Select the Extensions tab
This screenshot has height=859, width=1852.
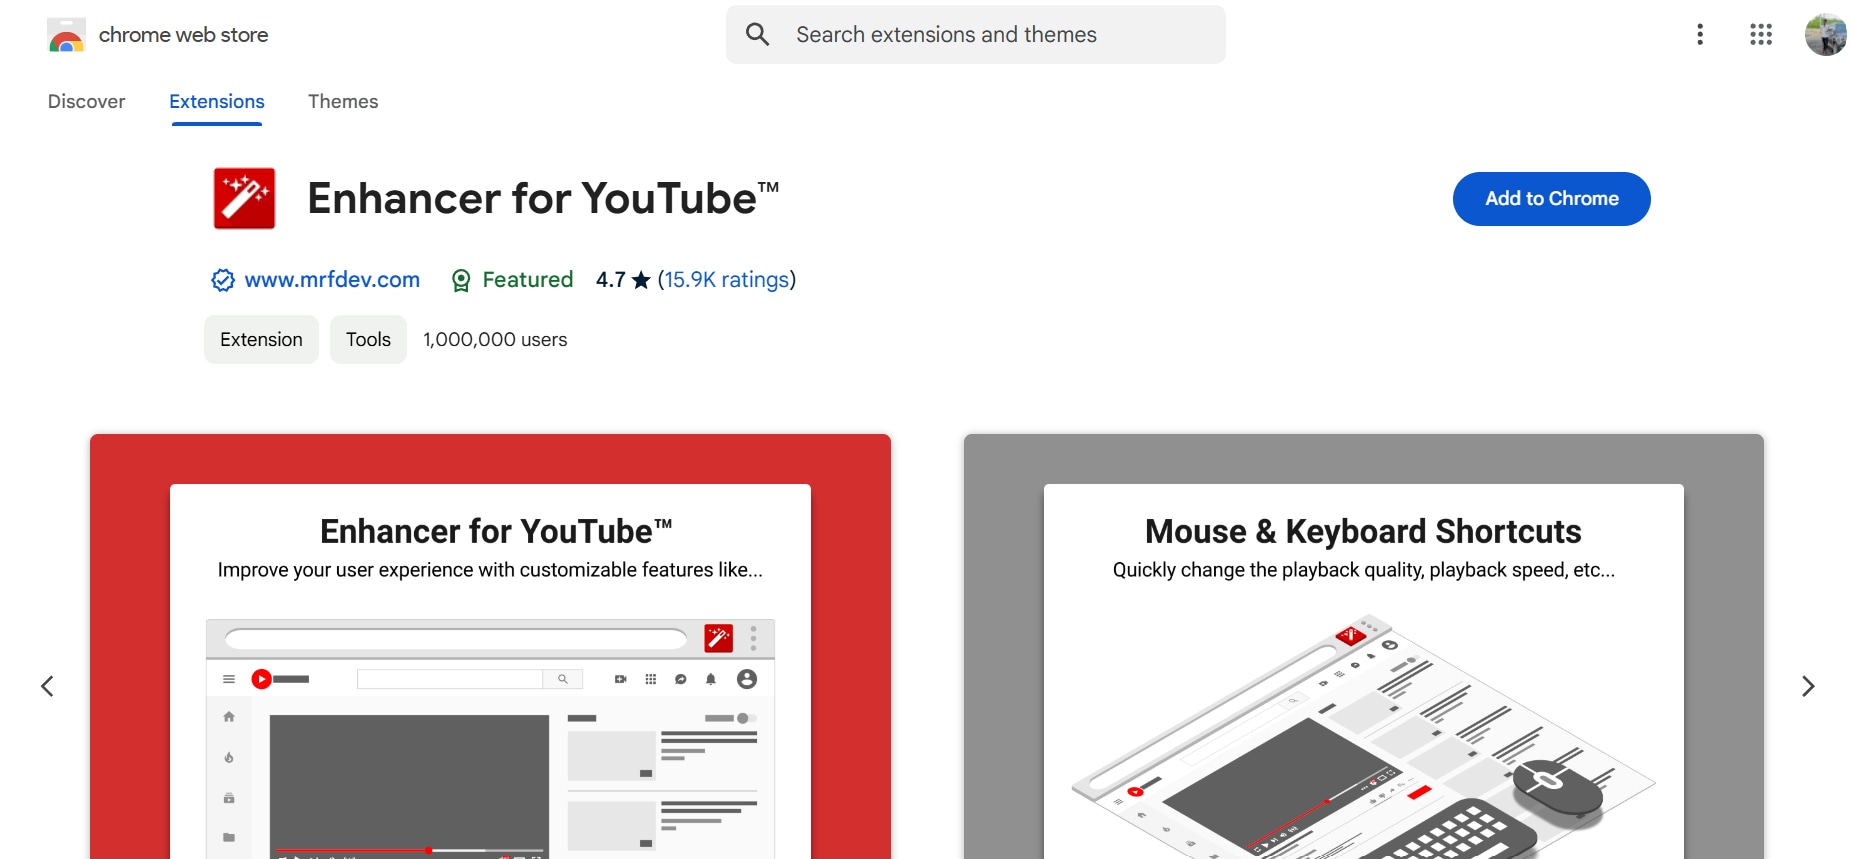(x=217, y=102)
